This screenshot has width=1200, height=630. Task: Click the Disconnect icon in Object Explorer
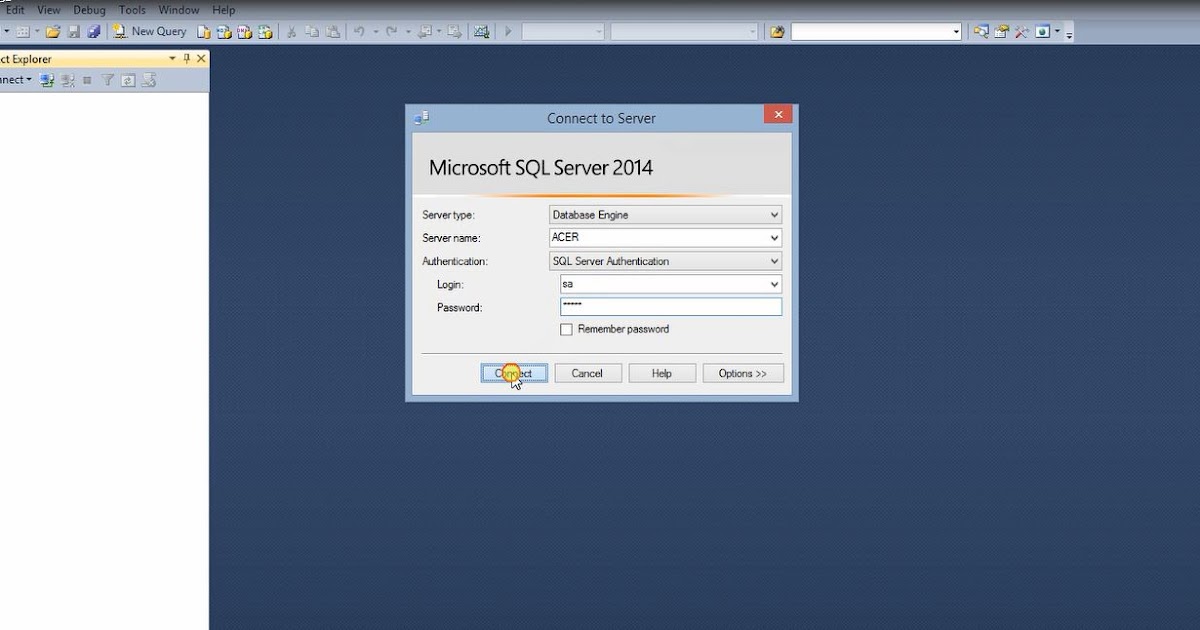click(x=67, y=80)
